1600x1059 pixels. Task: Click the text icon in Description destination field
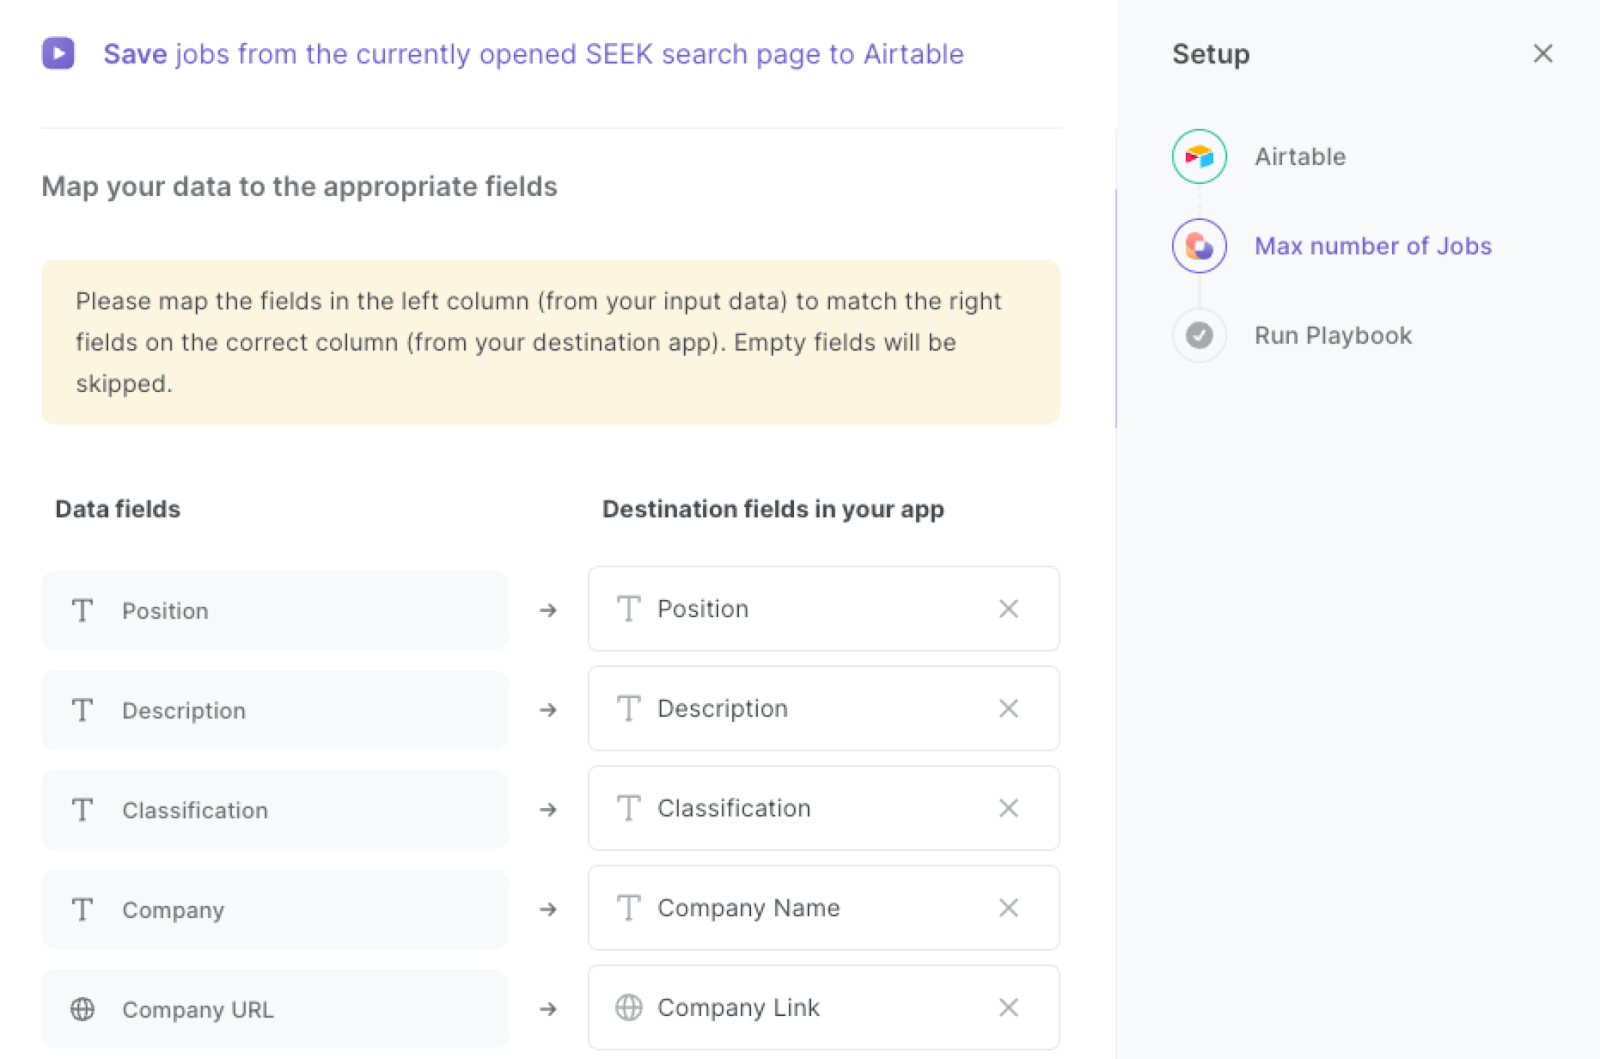coord(629,708)
